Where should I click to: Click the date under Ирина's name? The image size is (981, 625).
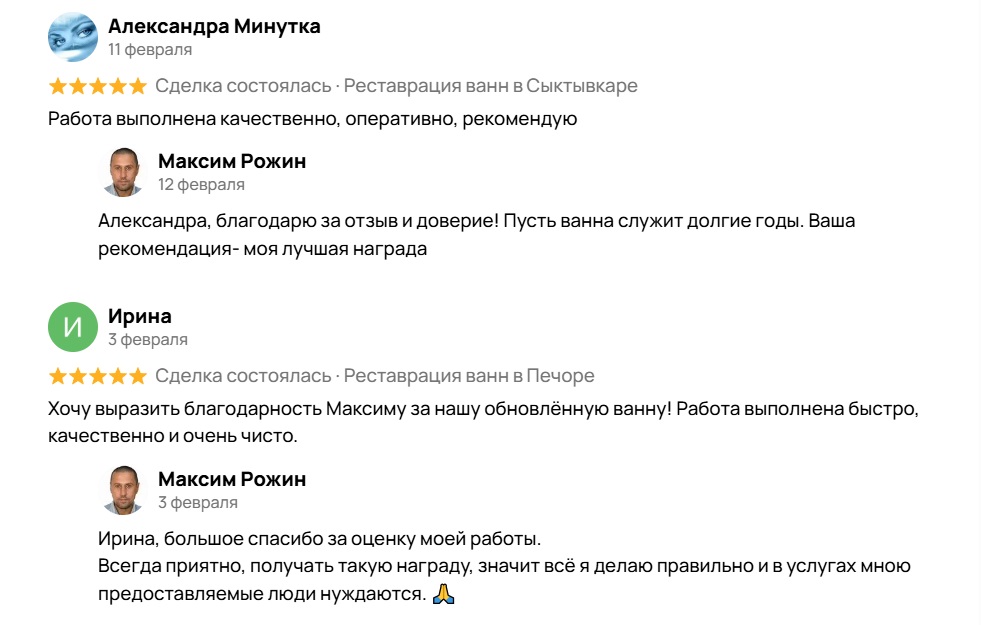[x=148, y=339]
